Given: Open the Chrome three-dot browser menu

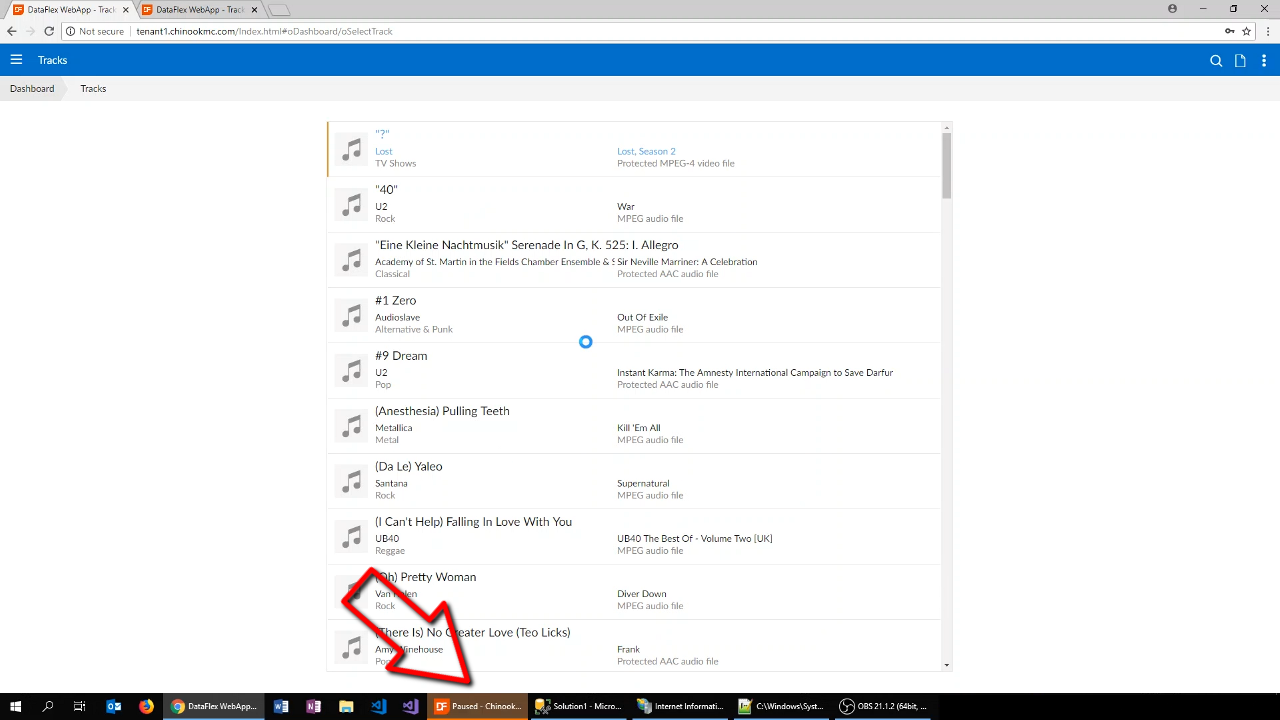Looking at the screenshot, I should point(1265,31).
